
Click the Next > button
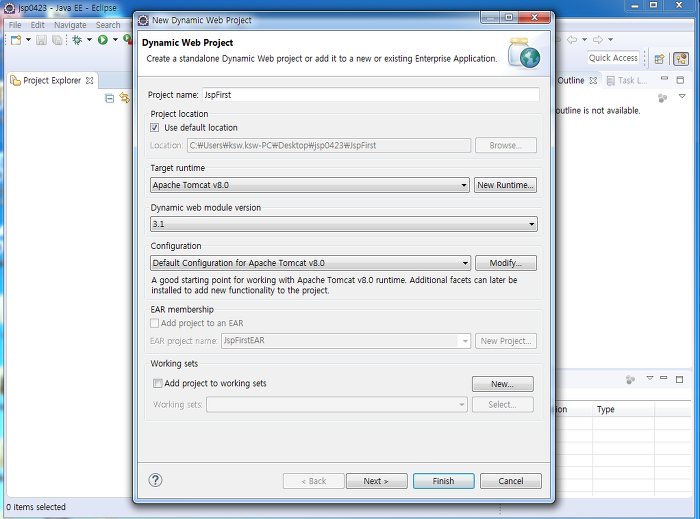tap(376, 481)
